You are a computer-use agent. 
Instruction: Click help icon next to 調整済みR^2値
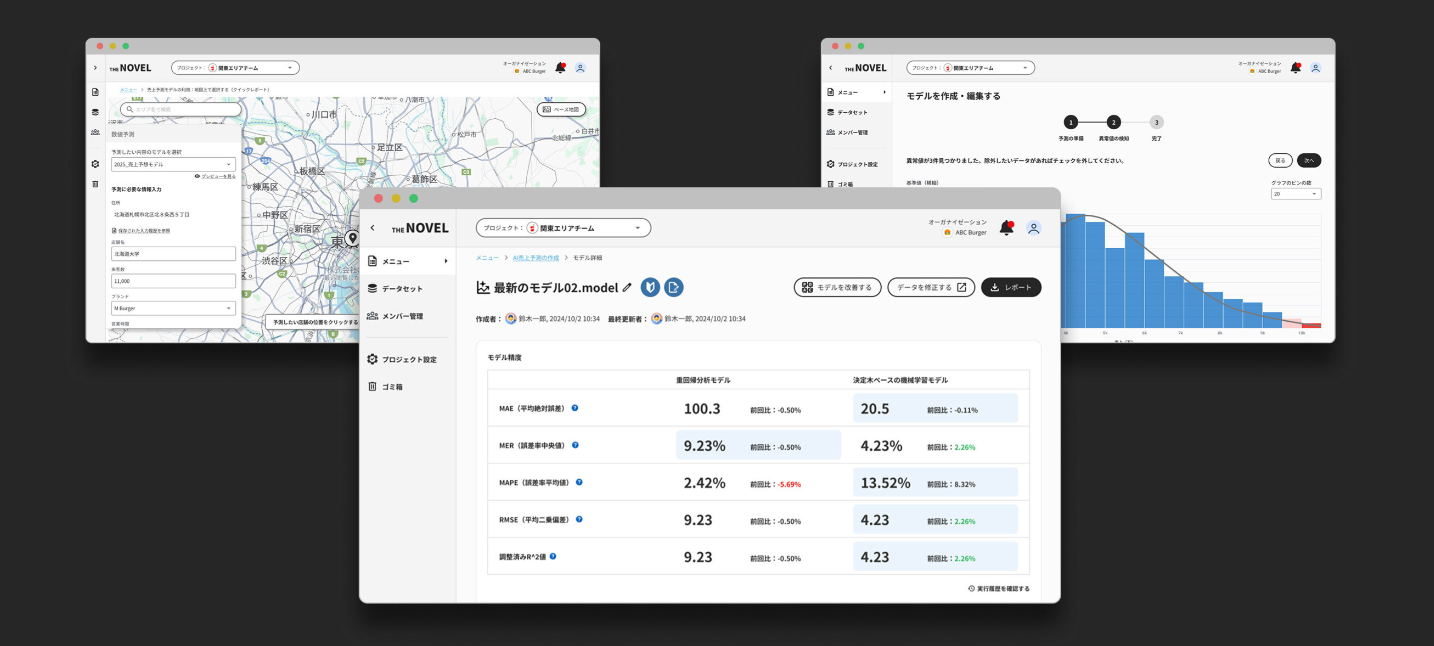(553, 556)
